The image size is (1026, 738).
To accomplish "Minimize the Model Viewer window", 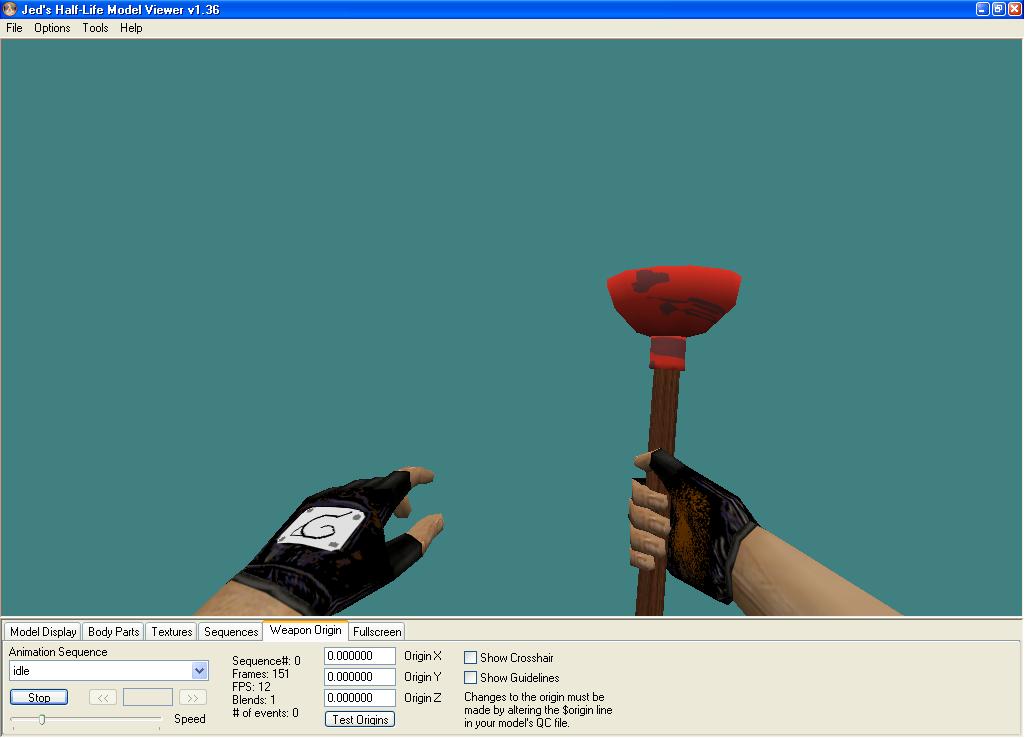I will (982, 9).
